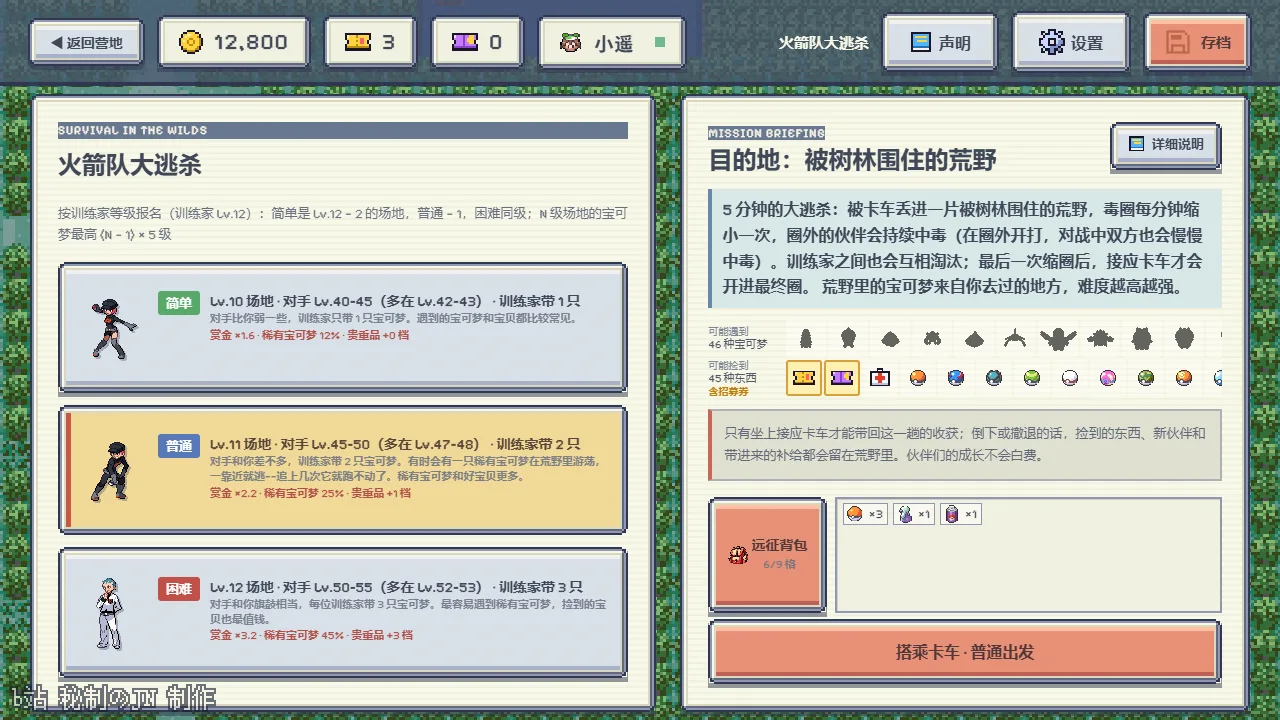The height and width of the screenshot is (720, 1280).
Task: Open the 声明 notice panel
Action: coord(940,42)
